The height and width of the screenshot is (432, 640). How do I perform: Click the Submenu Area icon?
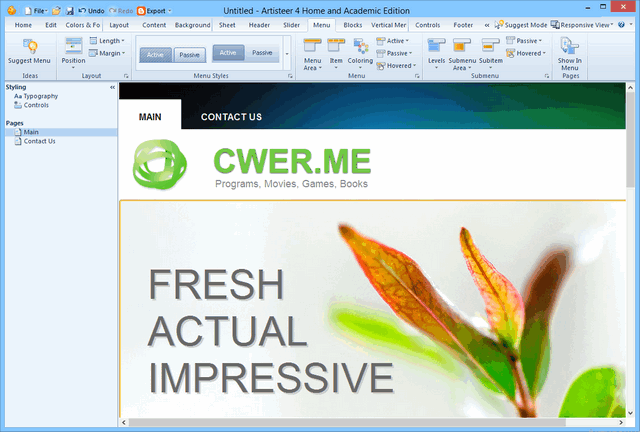pyautogui.click(x=462, y=46)
